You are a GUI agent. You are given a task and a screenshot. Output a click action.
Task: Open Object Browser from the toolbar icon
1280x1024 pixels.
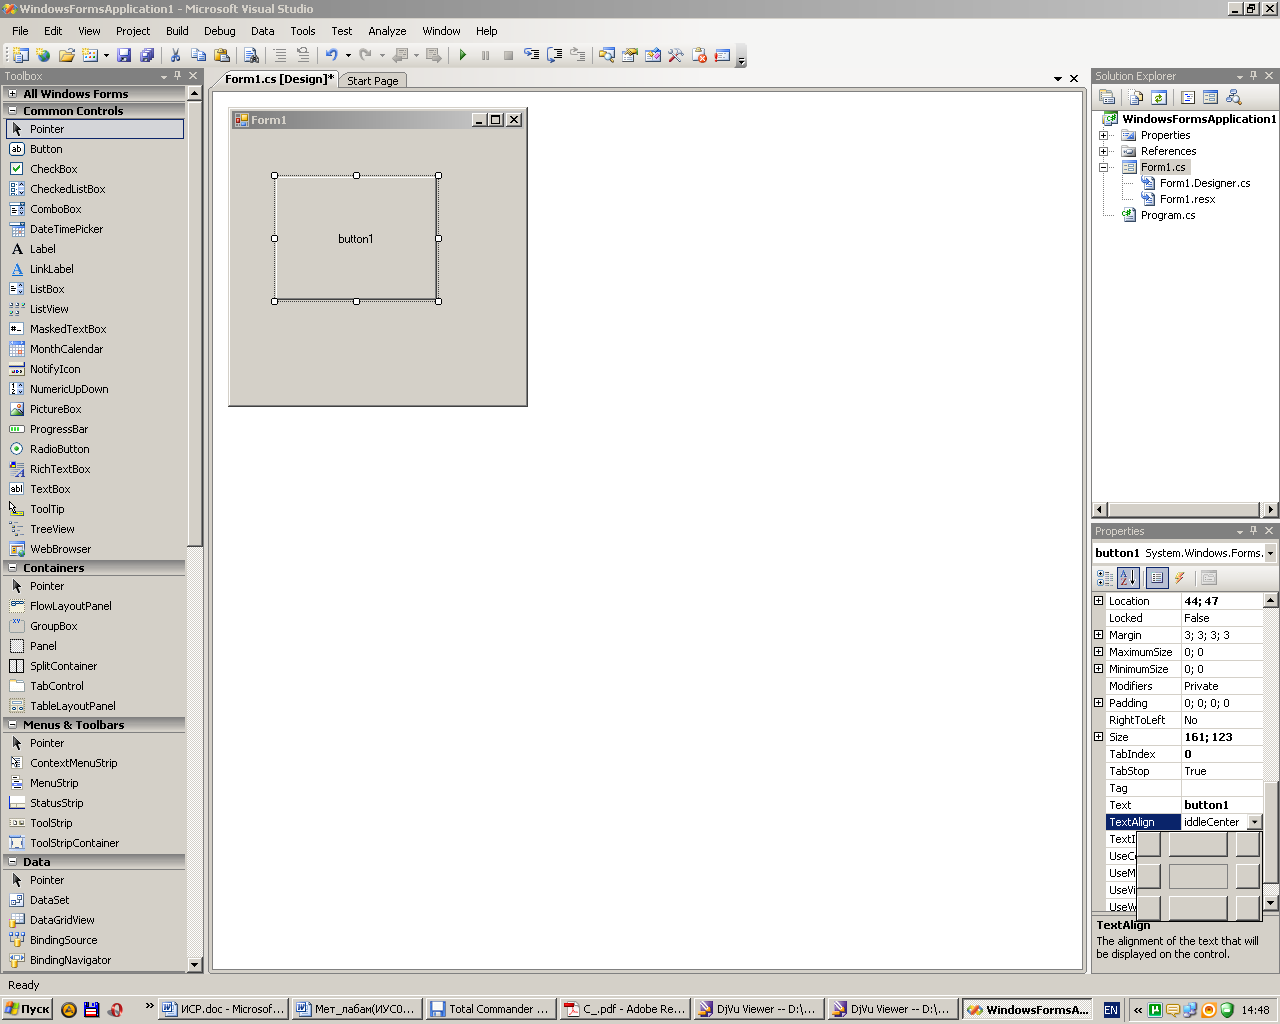[x=653, y=55]
